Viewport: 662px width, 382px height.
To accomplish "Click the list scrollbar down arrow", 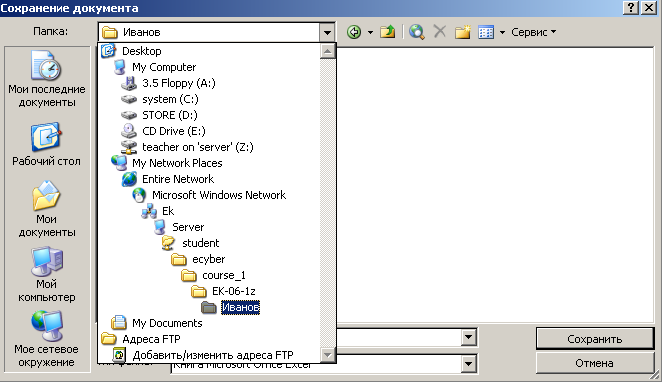I will click(328, 355).
